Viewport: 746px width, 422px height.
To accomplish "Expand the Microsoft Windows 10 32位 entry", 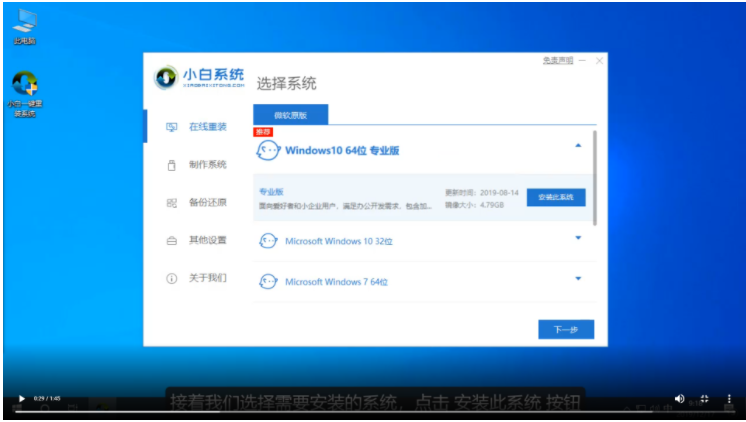I will pyautogui.click(x=578, y=237).
